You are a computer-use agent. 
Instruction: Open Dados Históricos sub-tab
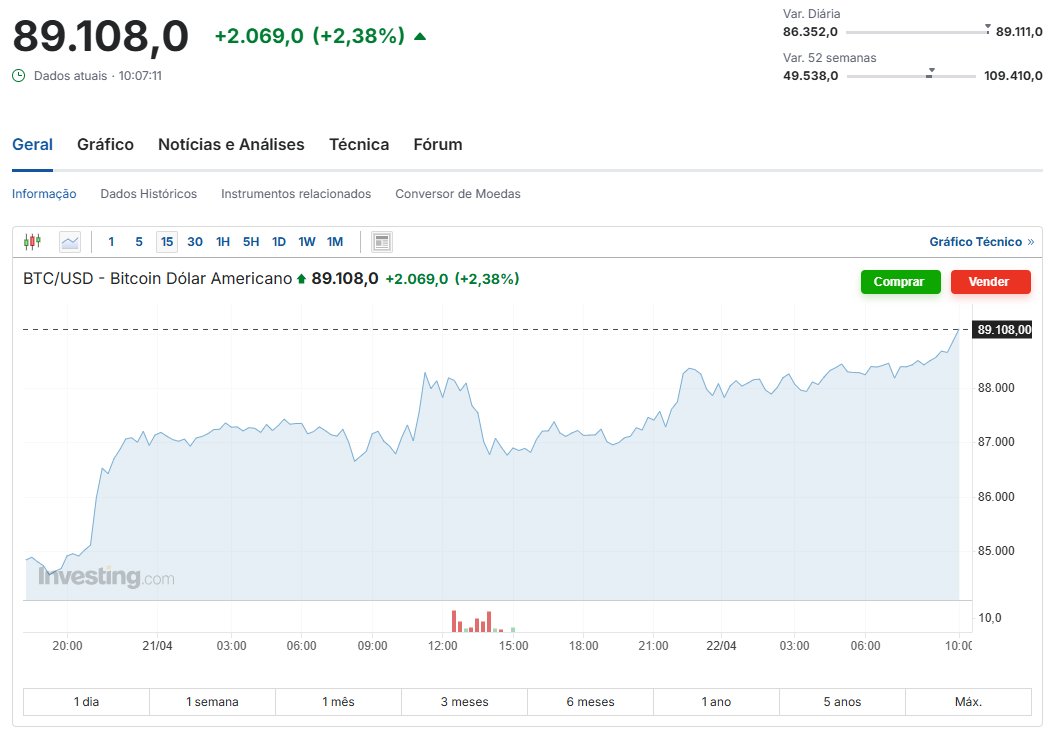click(149, 194)
